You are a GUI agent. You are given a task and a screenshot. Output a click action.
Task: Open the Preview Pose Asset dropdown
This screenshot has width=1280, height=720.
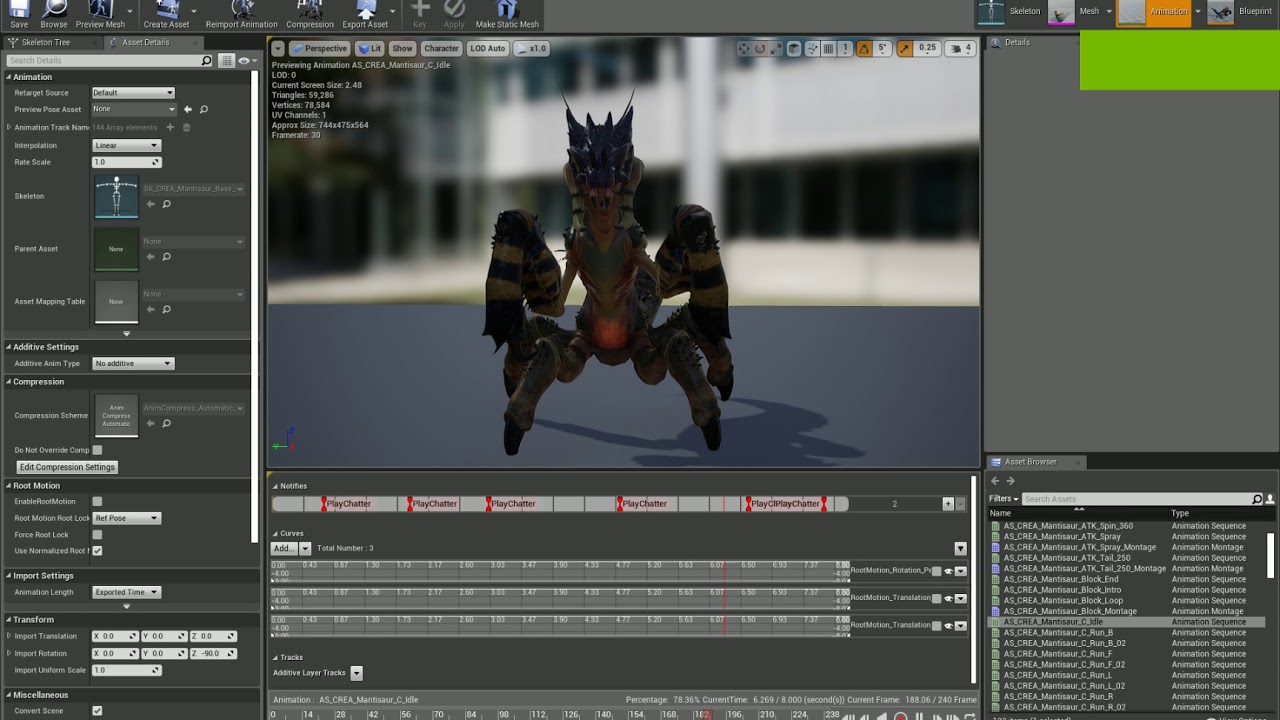(133, 109)
